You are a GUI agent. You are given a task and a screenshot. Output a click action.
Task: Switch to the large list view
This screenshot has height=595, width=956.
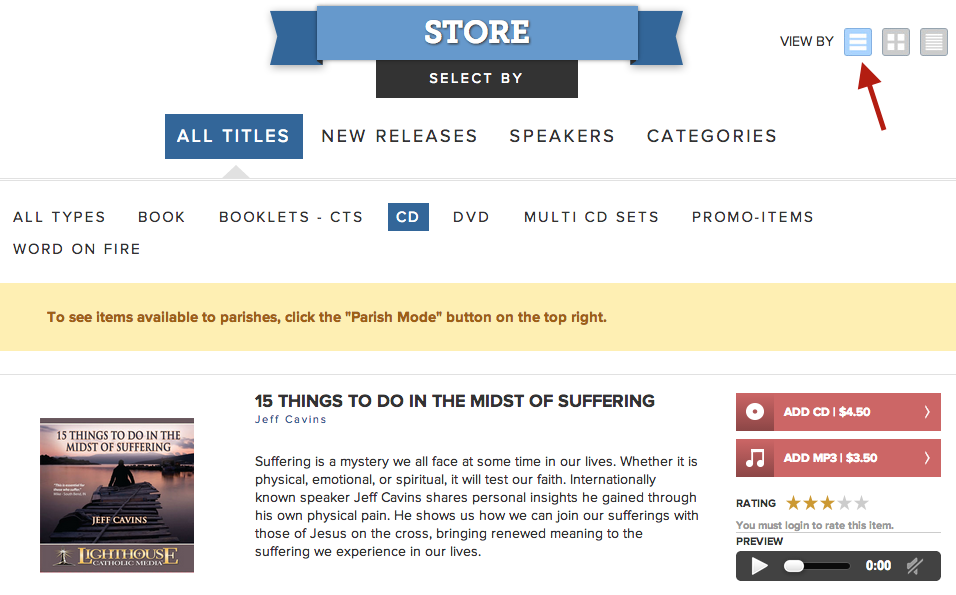[858, 42]
